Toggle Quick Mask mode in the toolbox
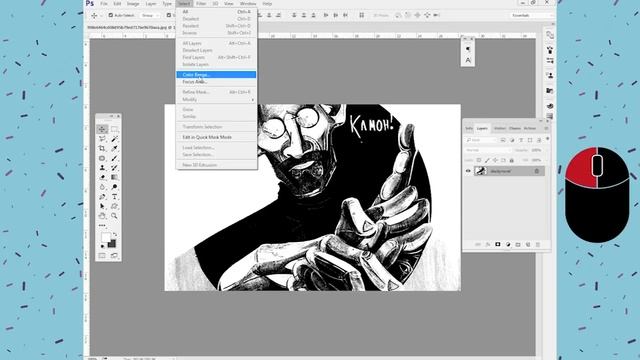 coord(102,256)
